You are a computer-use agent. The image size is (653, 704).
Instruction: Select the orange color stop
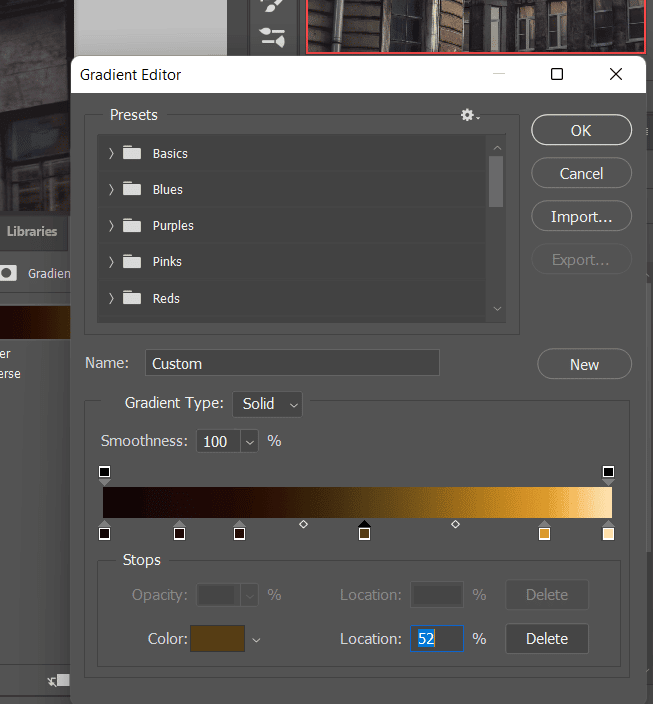(544, 533)
